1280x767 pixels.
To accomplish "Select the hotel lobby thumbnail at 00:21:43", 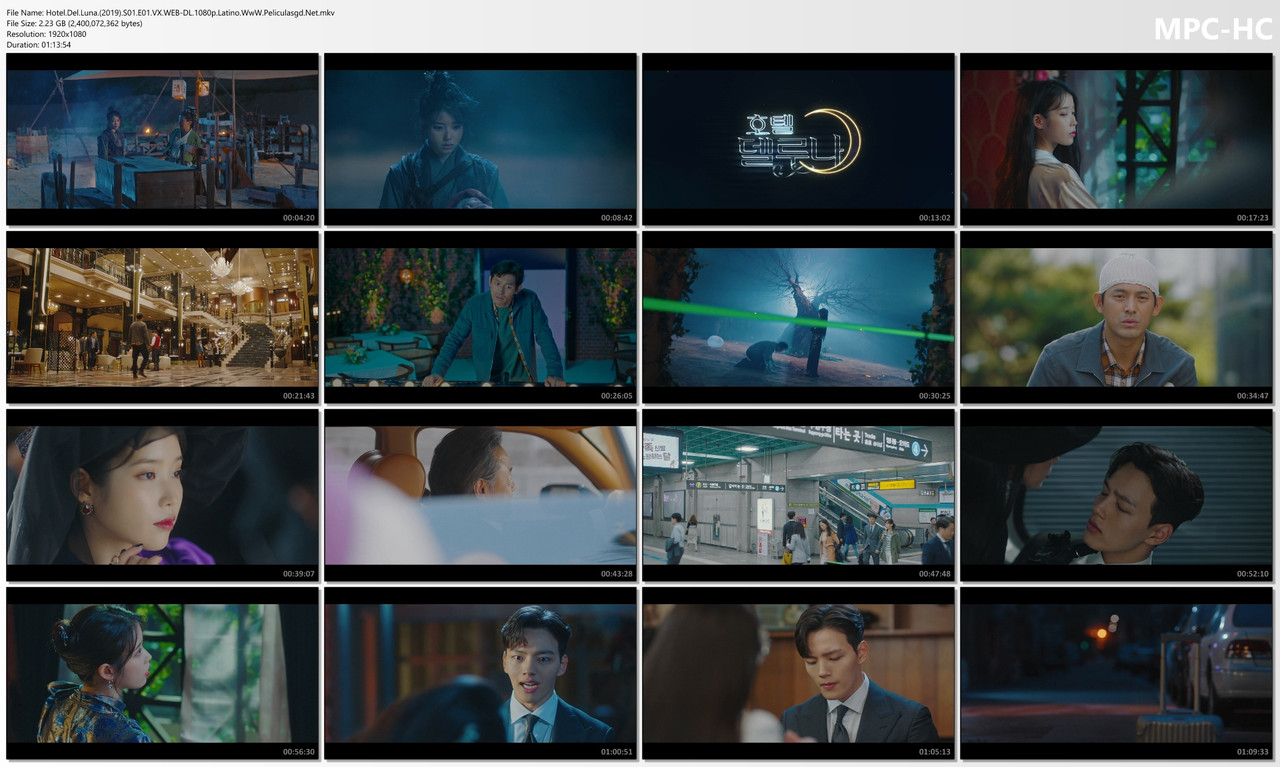I will [x=162, y=317].
